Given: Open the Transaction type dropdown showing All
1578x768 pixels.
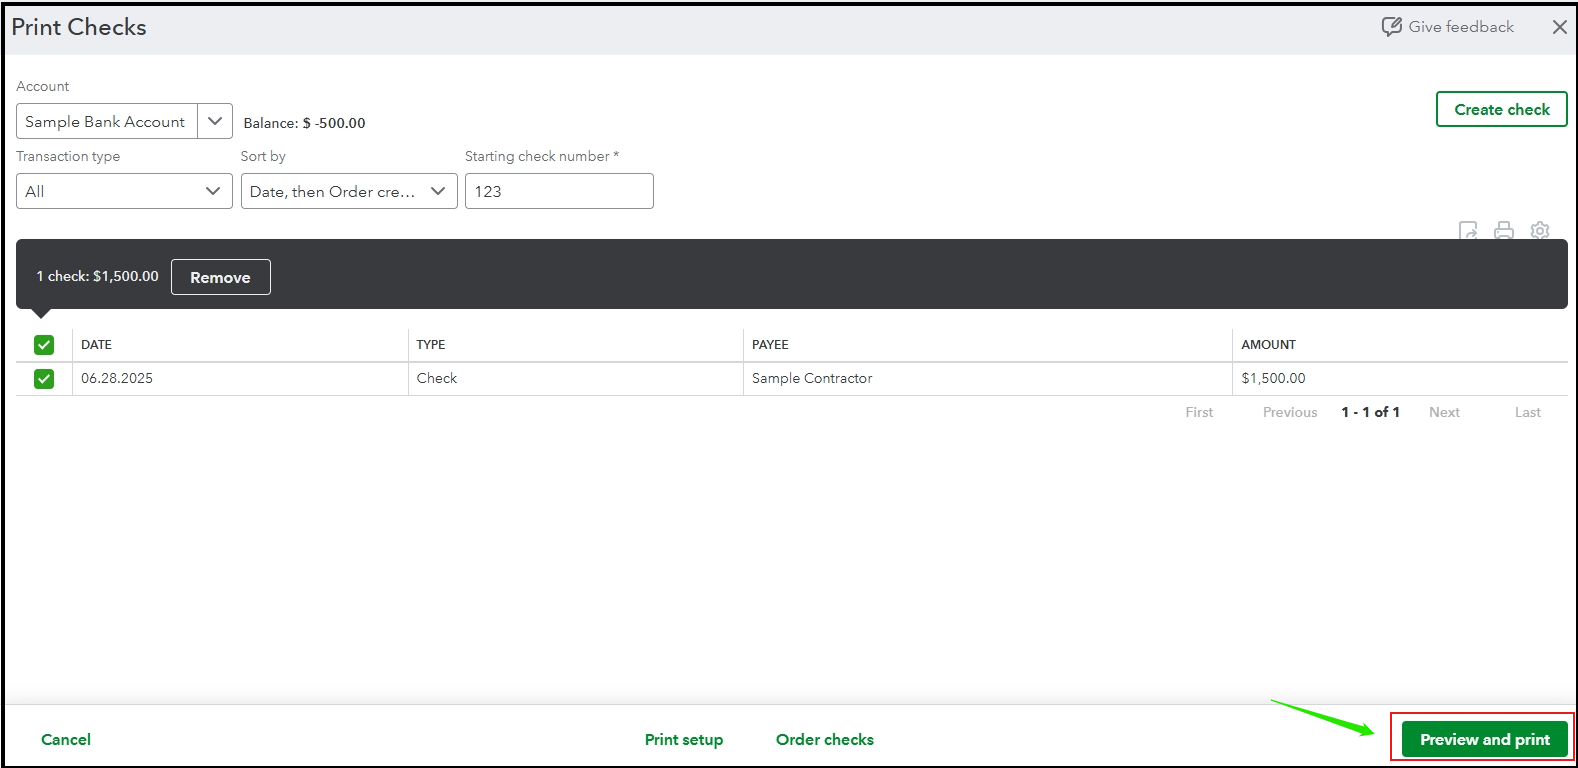Looking at the screenshot, I should pyautogui.click(x=124, y=191).
